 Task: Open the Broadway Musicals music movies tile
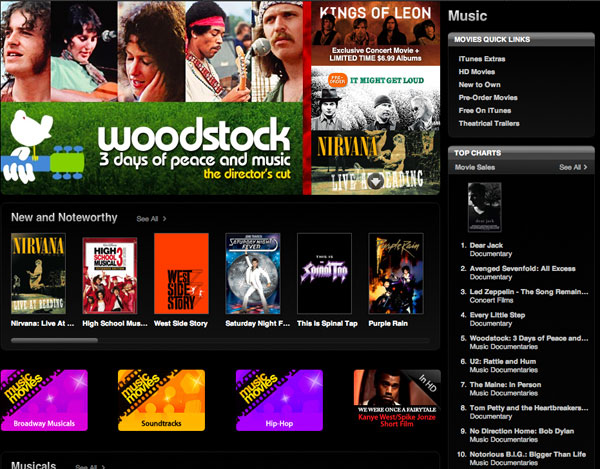[x=44, y=400]
